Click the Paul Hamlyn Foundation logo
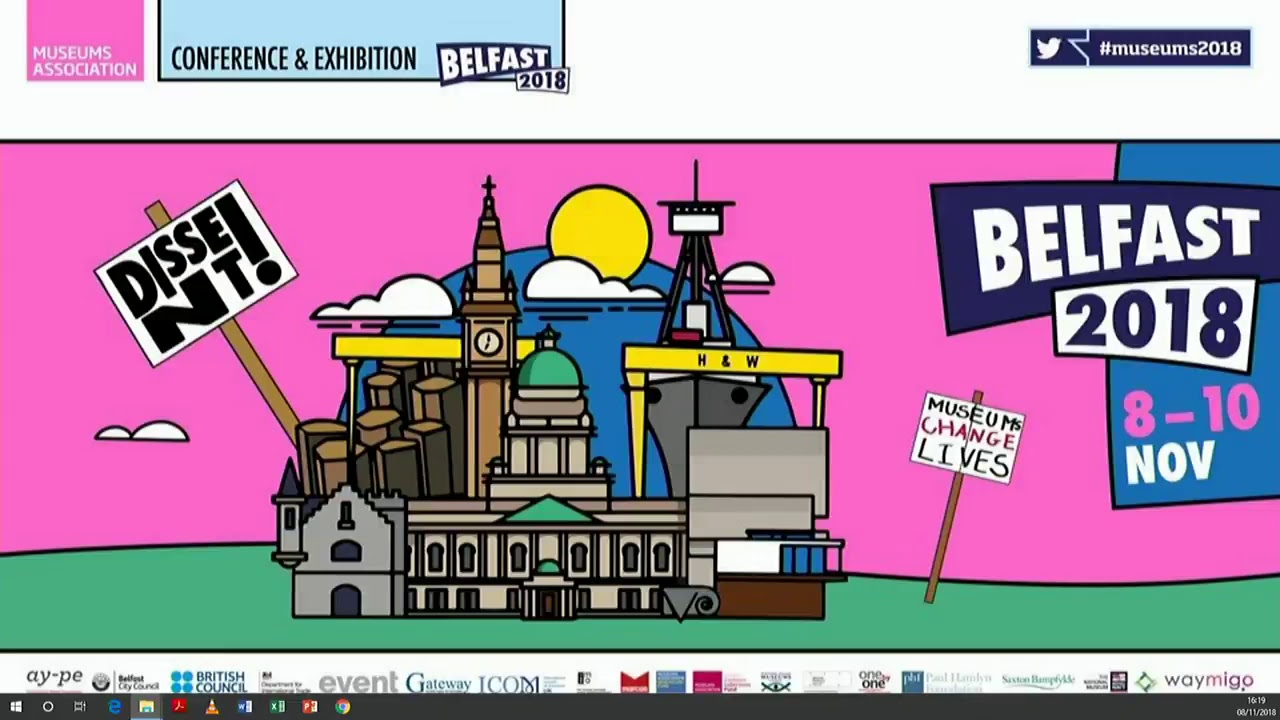 pos(947,682)
